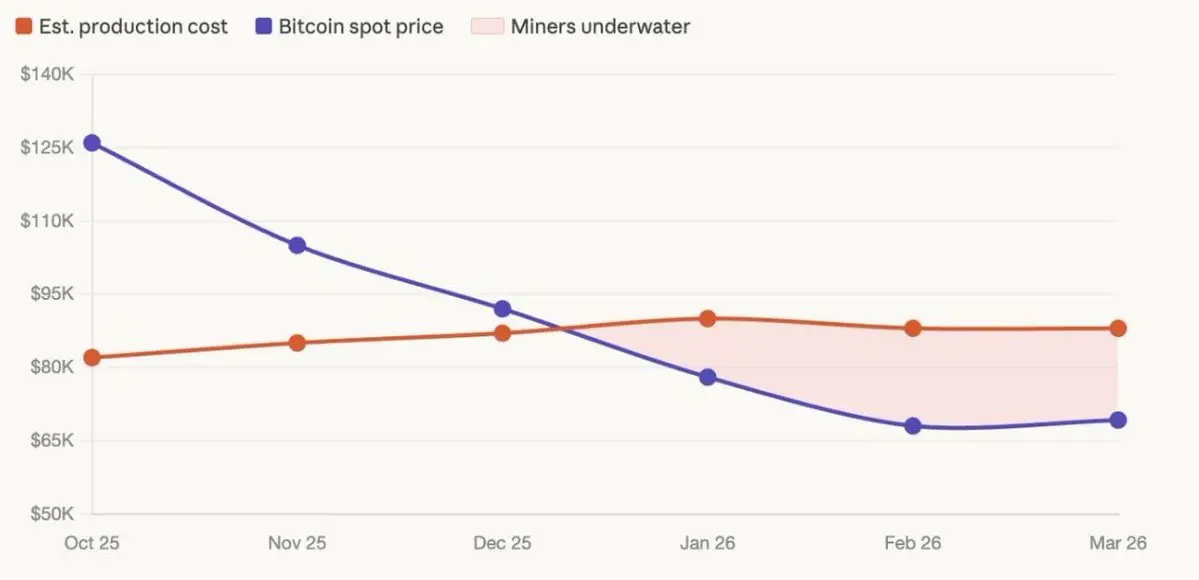Select the Dec 25 Bitcoin spot price point
Viewport: 1199px width, 580px height.
tap(502, 309)
